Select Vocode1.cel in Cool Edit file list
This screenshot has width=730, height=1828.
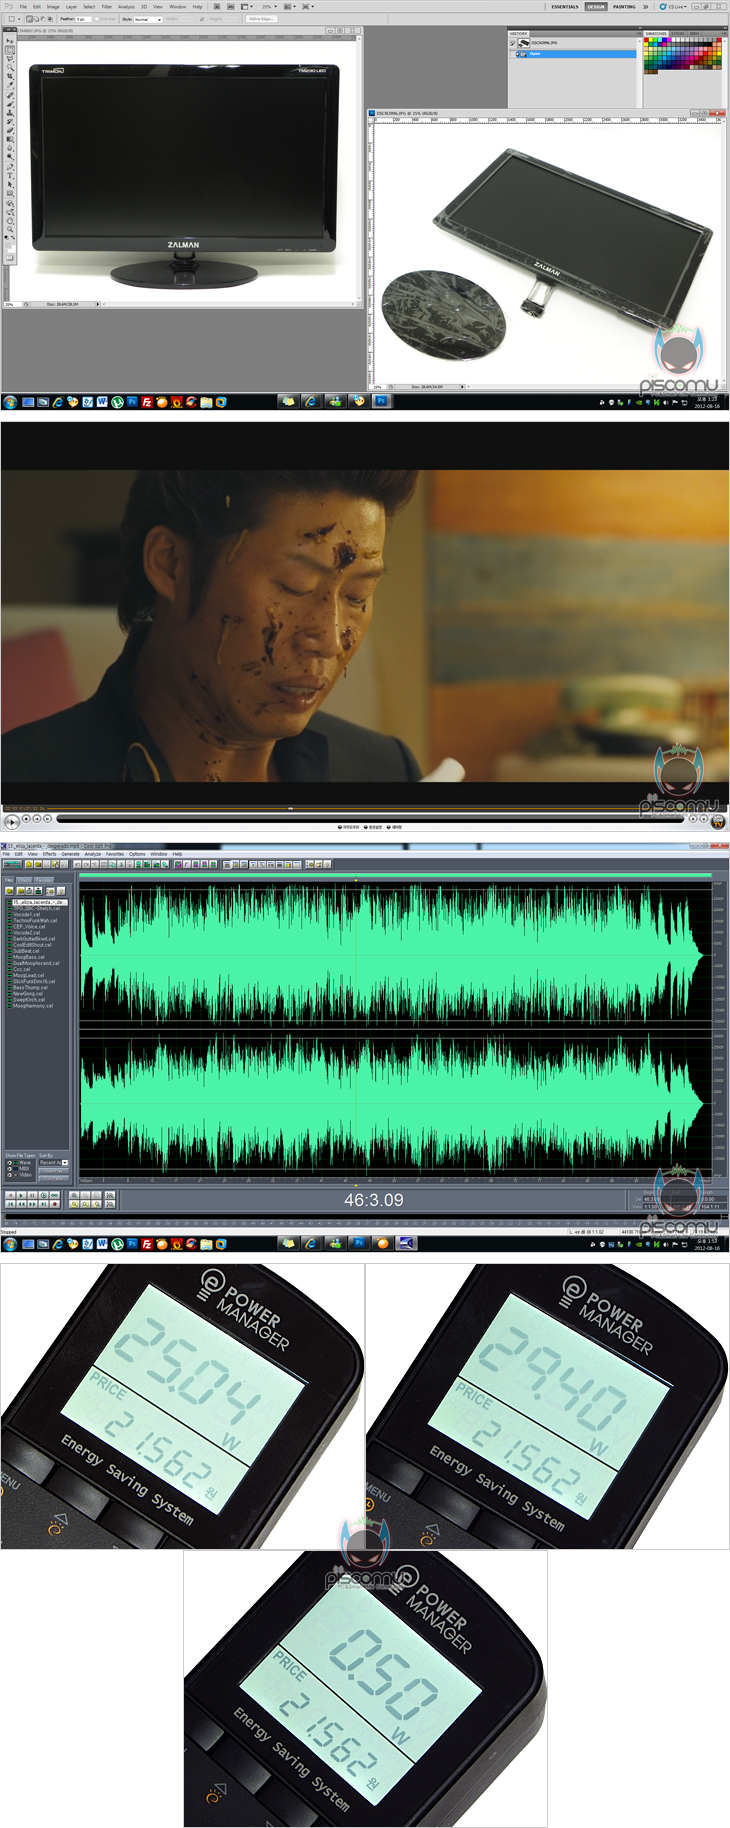pos(27,915)
